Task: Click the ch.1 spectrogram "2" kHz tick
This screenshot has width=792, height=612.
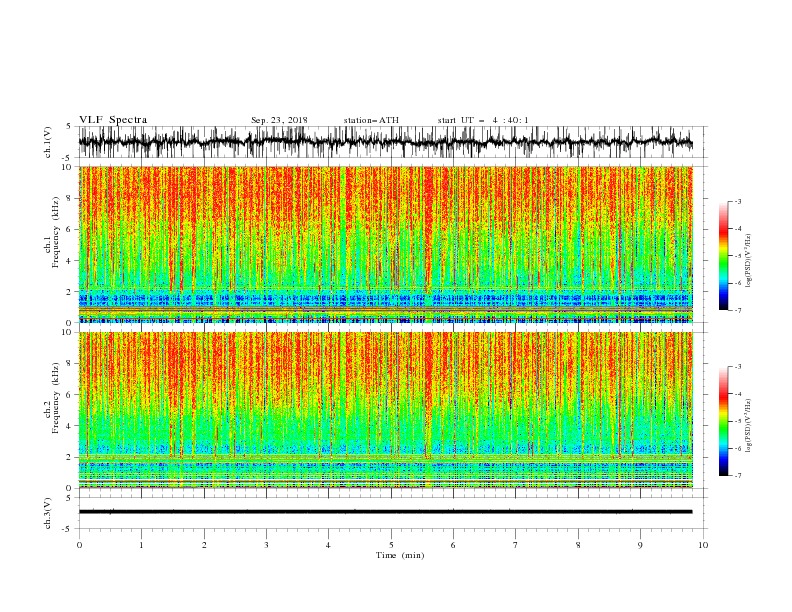Action: [70, 292]
